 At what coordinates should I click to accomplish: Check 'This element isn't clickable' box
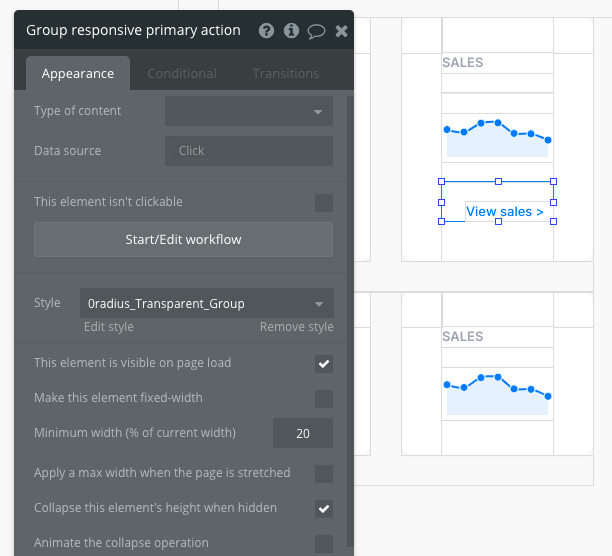pos(324,203)
